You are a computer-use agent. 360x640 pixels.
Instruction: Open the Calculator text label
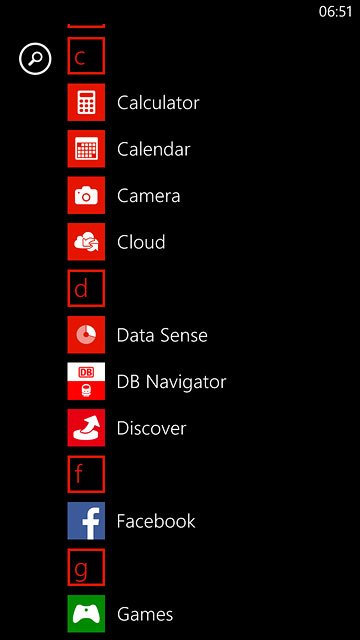158,102
